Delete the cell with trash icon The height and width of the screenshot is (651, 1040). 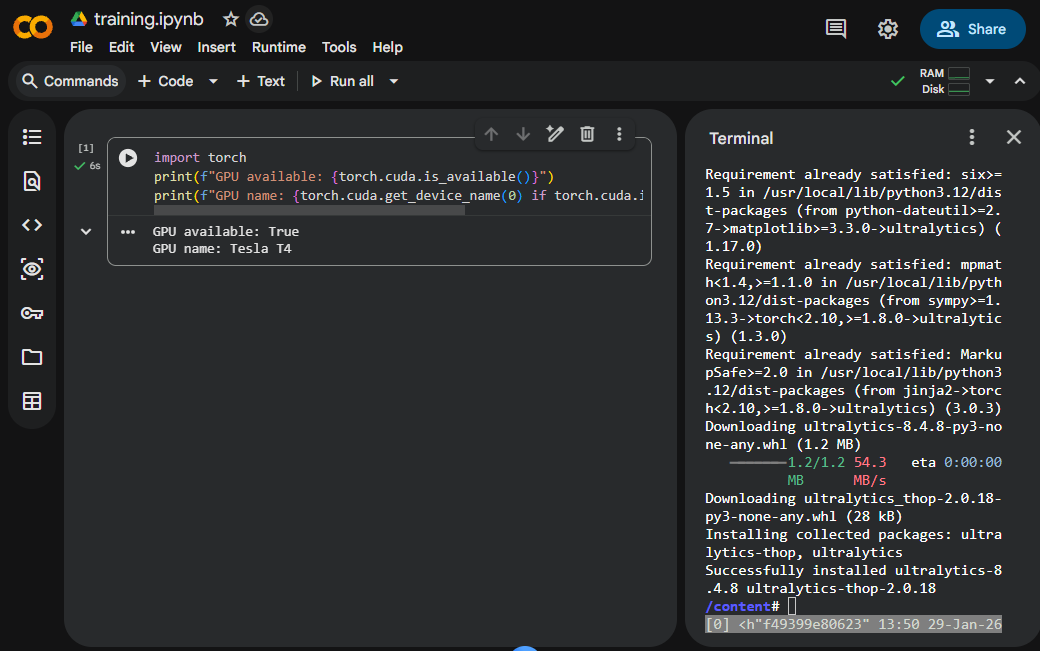pyautogui.click(x=587, y=134)
